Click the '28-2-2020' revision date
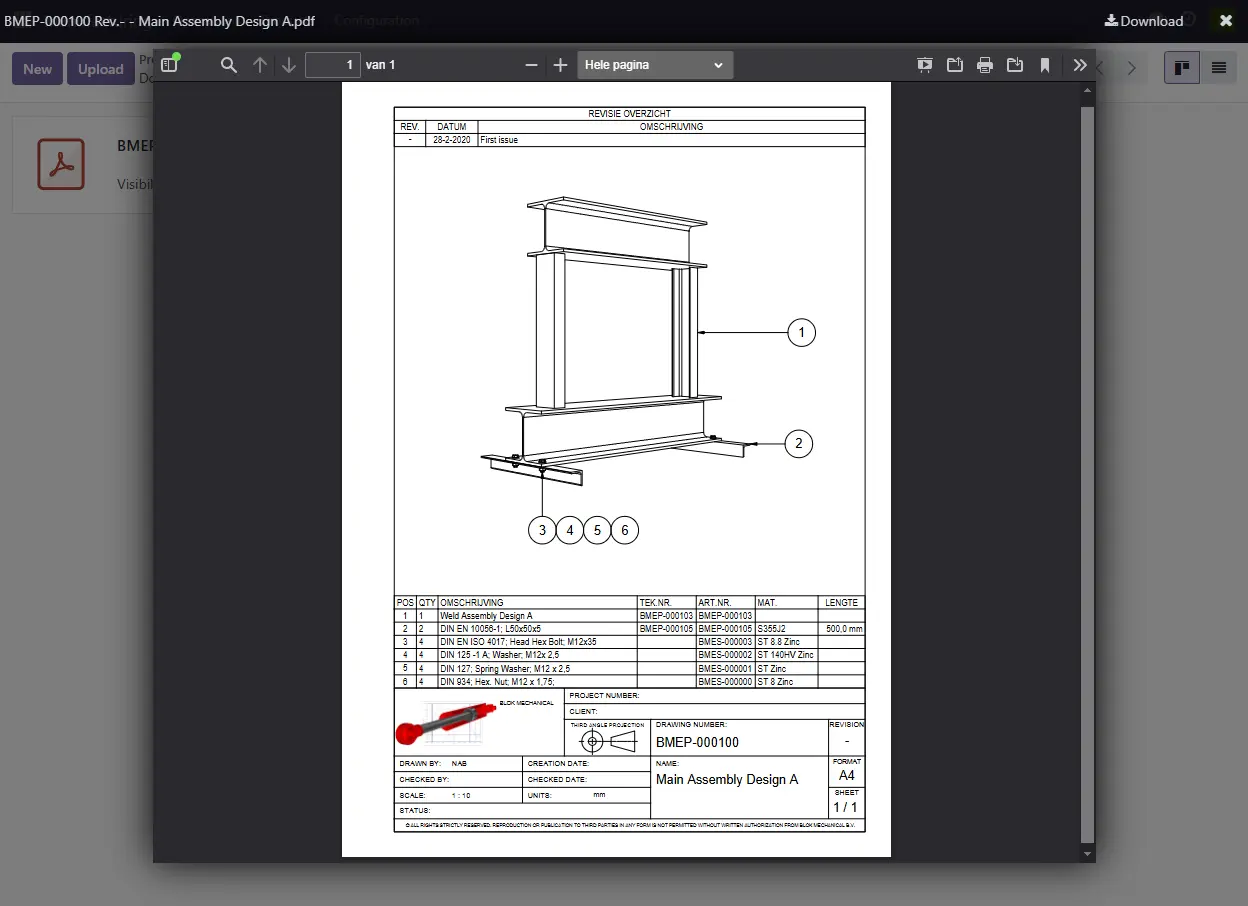Viewport: 1248px width, 906px height. tap(452, 140)
